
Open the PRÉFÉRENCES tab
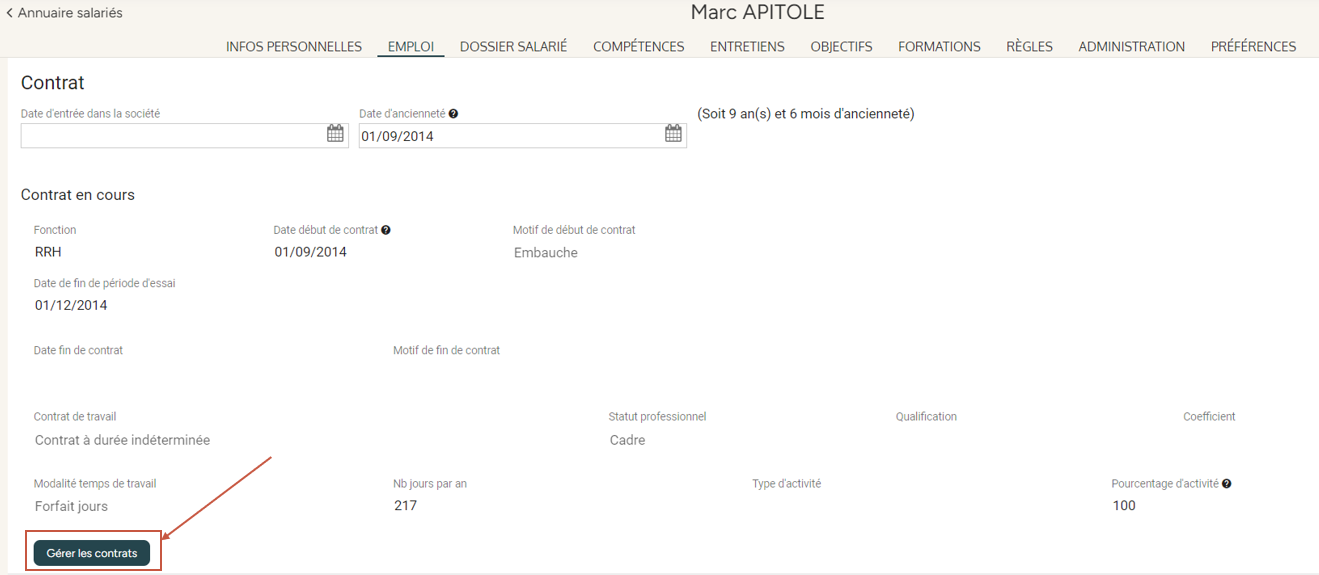pyautogui.click(x=1253, y=47)
